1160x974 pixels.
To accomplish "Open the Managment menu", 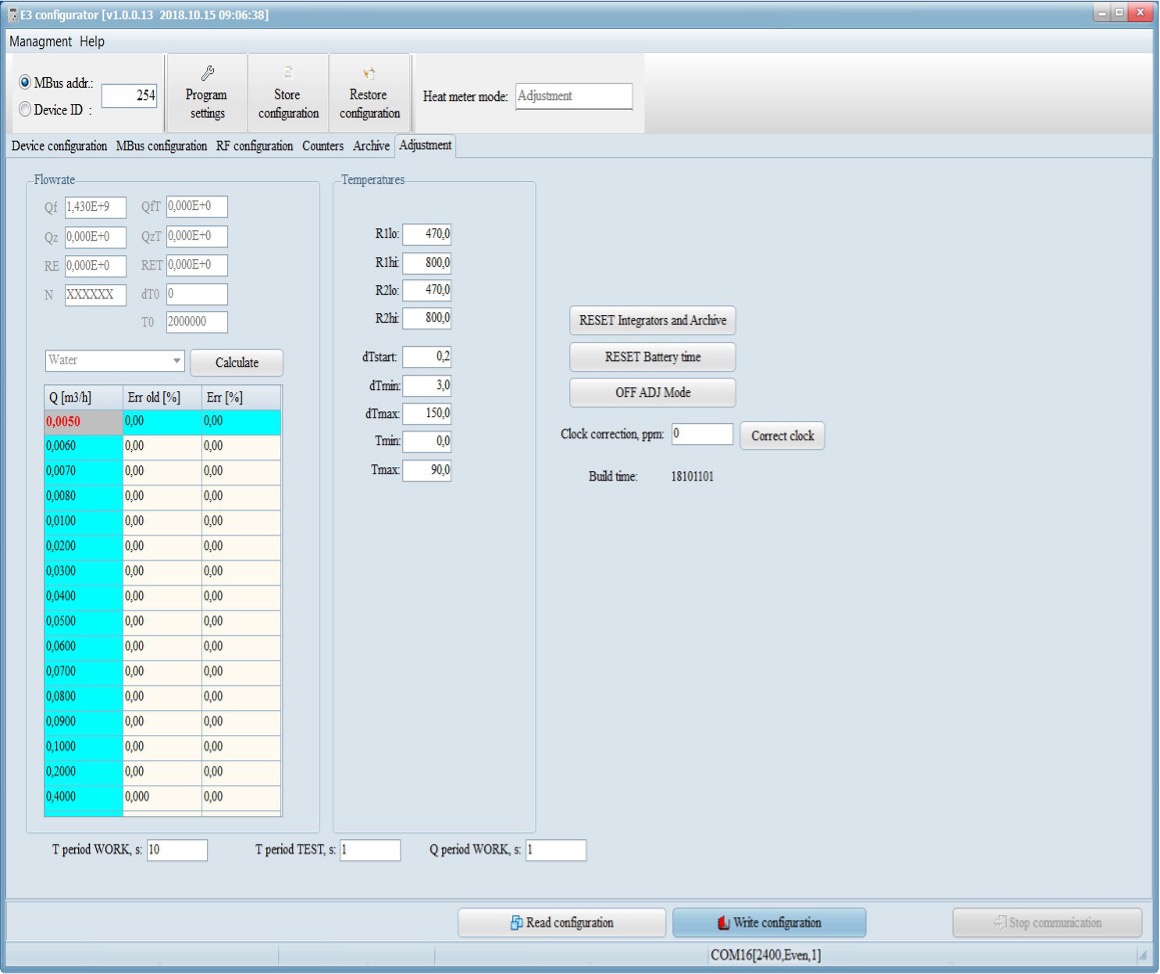I will [x=41, y=42].
